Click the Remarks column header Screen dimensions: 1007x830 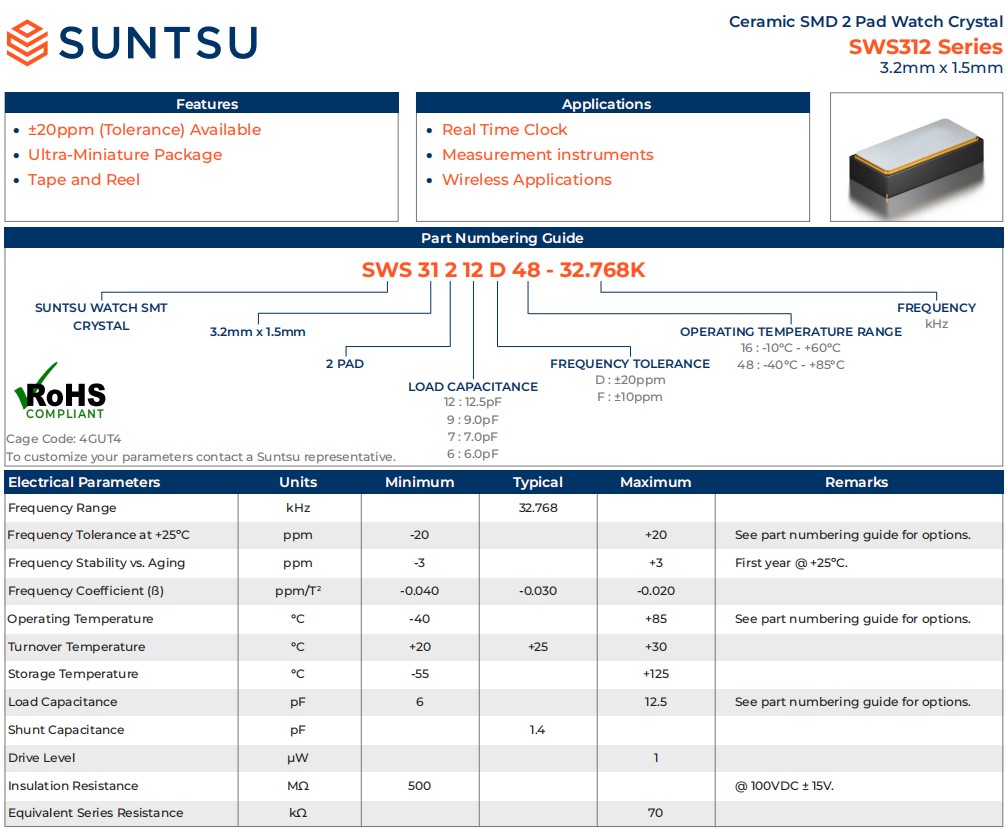coord(856,482)
